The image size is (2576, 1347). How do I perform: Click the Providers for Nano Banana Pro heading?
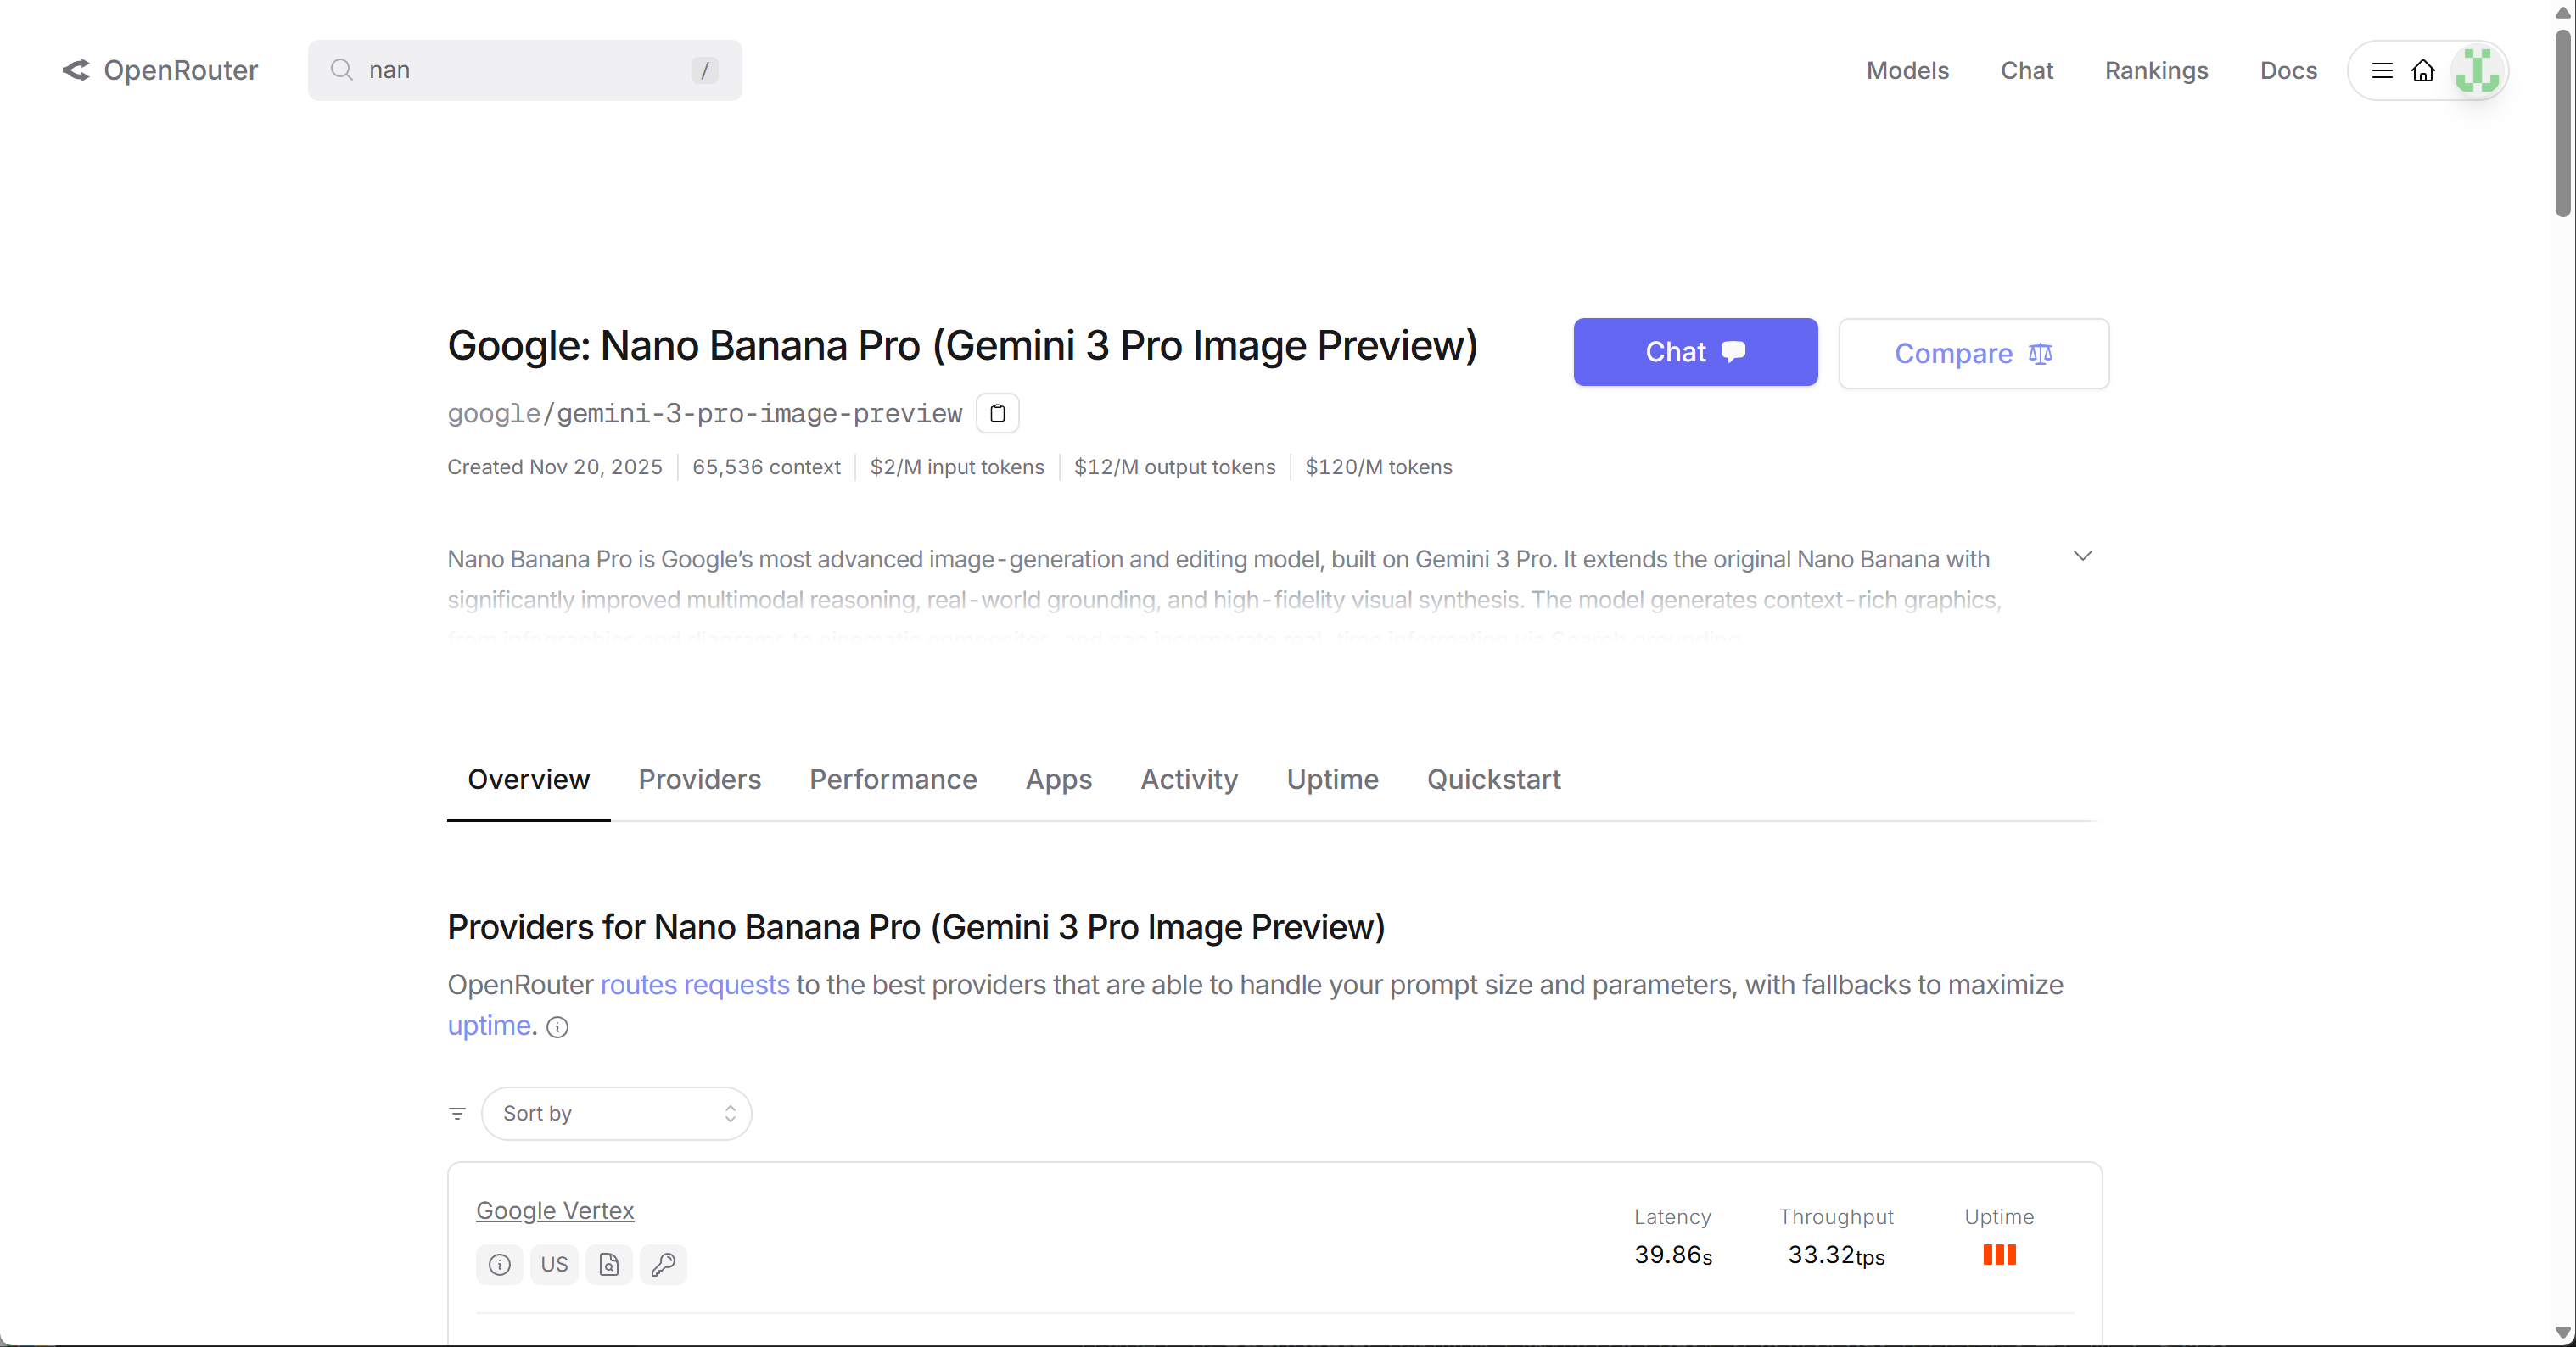click(915, 927)
